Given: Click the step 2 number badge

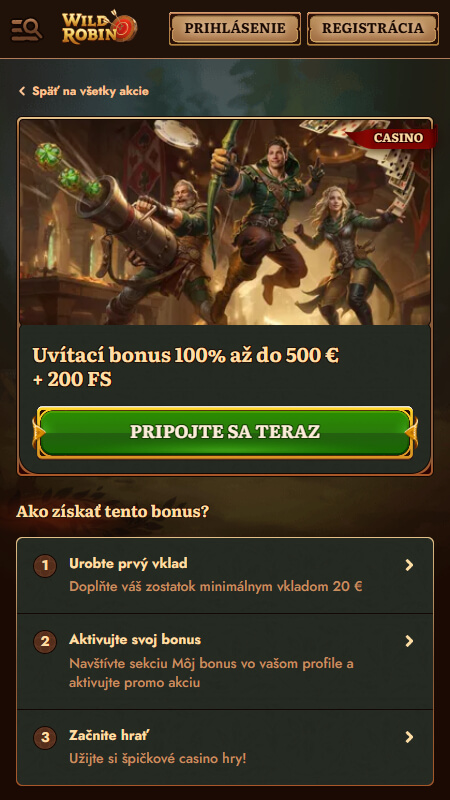Looking at the screenshot, I should (x=45, y=641).
